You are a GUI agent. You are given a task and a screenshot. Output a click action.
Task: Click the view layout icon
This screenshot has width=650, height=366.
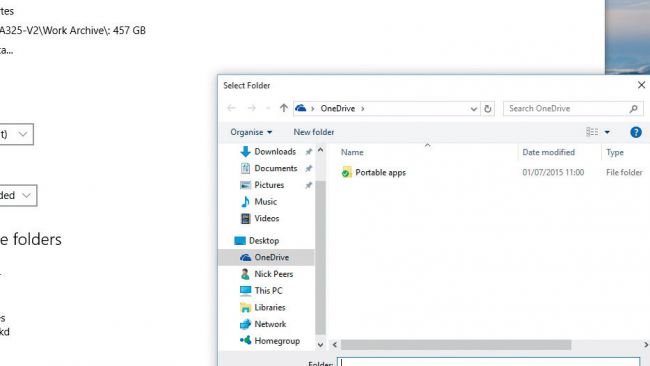point(592,132)
